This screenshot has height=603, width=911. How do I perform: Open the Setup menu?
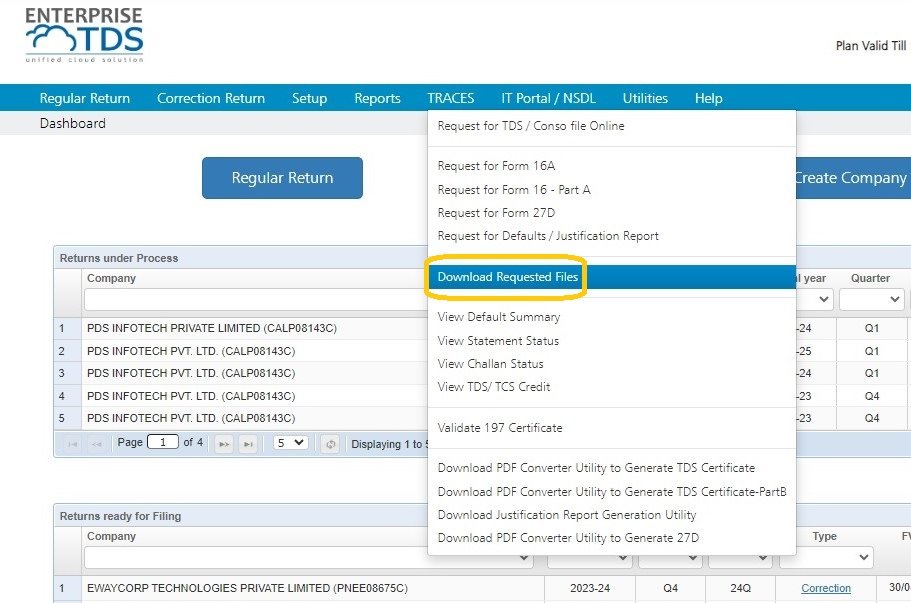pos(309,98)
